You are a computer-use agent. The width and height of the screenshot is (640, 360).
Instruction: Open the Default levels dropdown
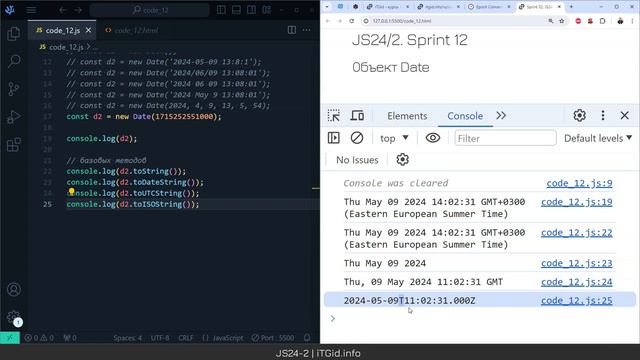tap(598, 138)
